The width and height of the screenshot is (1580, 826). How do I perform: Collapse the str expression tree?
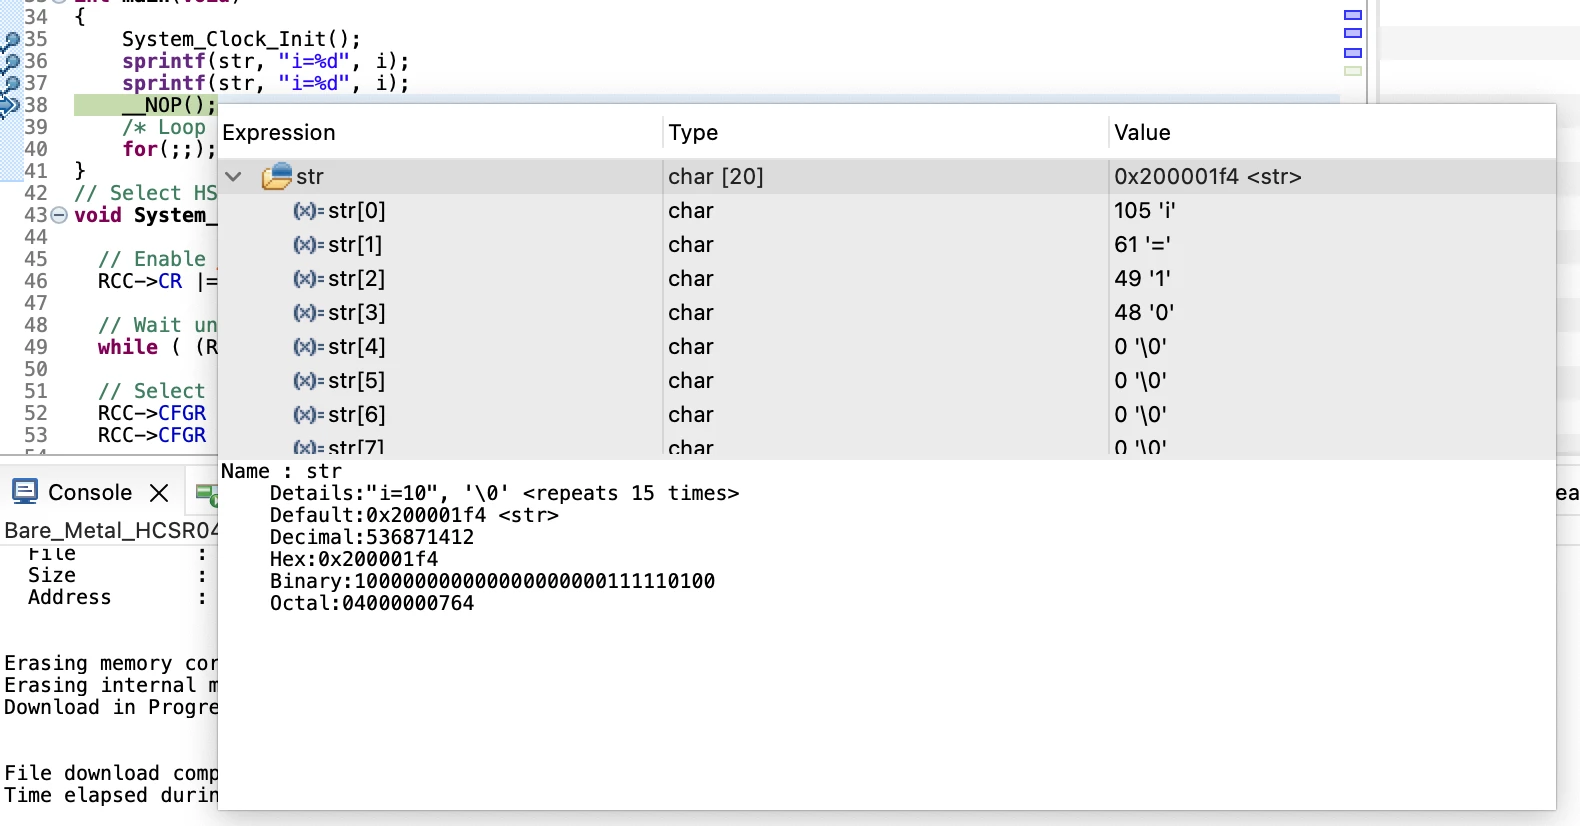tap(234, 177)
